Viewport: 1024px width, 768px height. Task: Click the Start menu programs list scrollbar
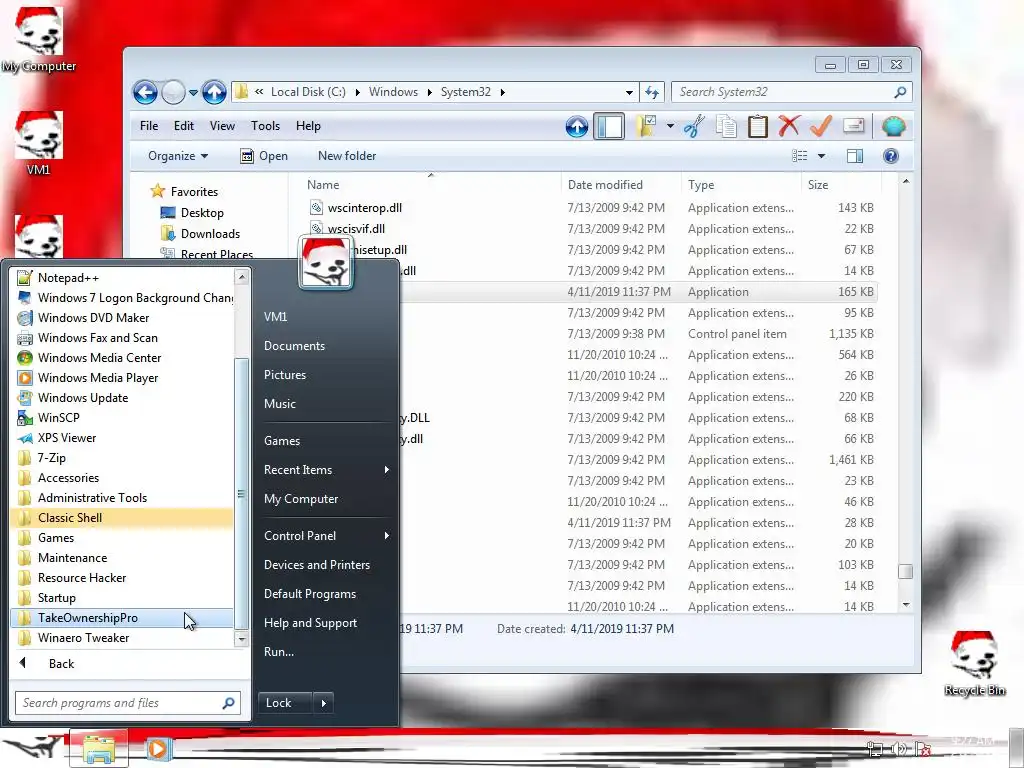pyautogui.click(x=241, y=494)
